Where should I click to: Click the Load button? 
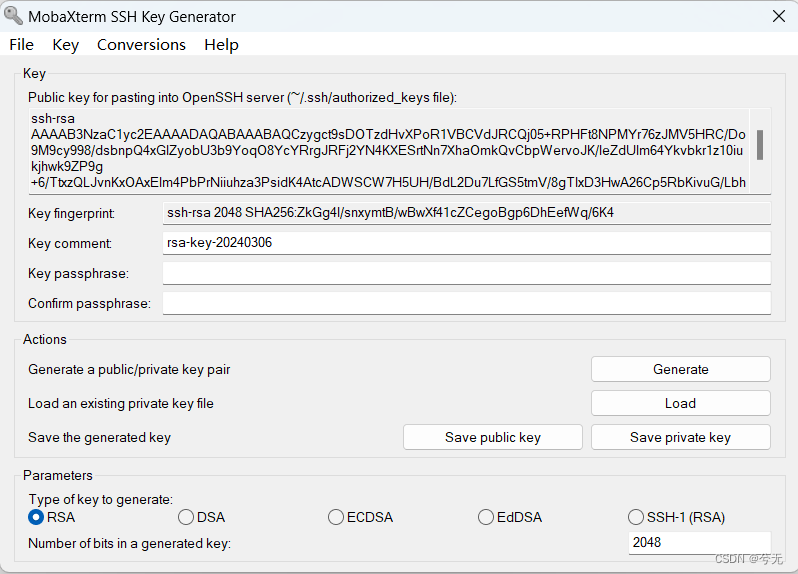(680, 403)
